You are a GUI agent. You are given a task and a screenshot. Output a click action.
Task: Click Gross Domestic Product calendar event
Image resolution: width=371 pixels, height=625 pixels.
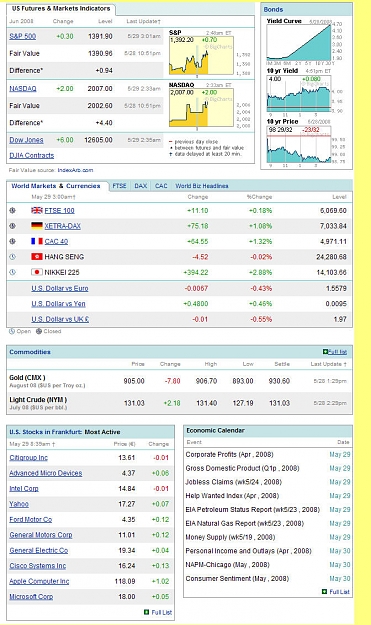242,468
